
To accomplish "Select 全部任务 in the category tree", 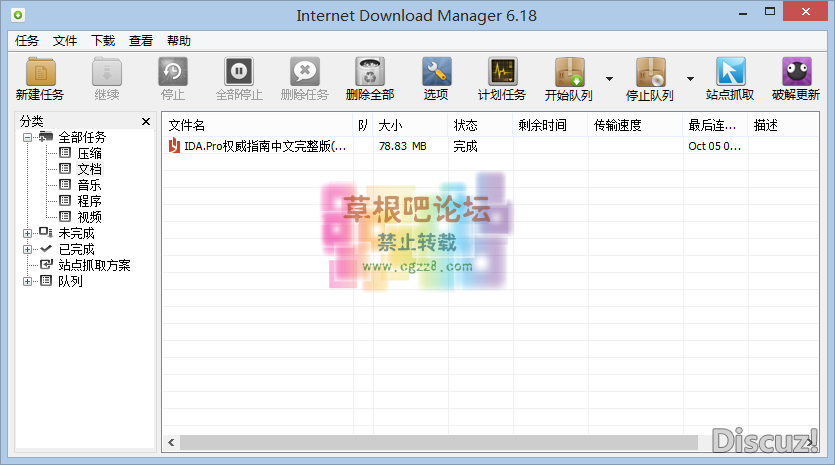I will pyautogui.click(x=82, y=137).
